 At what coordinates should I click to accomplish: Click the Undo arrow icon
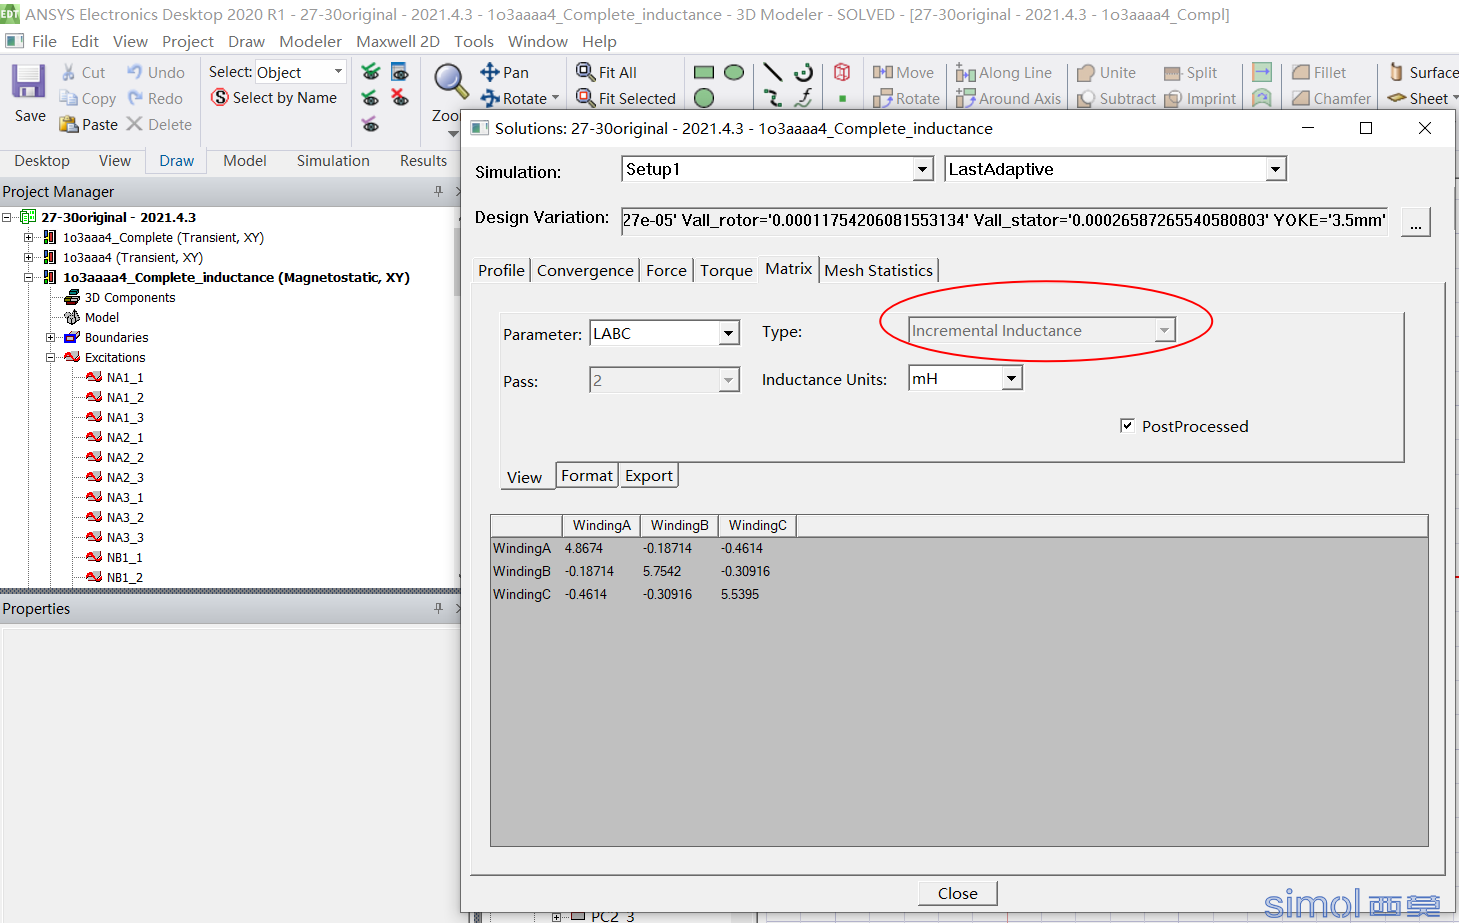click(135, 72)
